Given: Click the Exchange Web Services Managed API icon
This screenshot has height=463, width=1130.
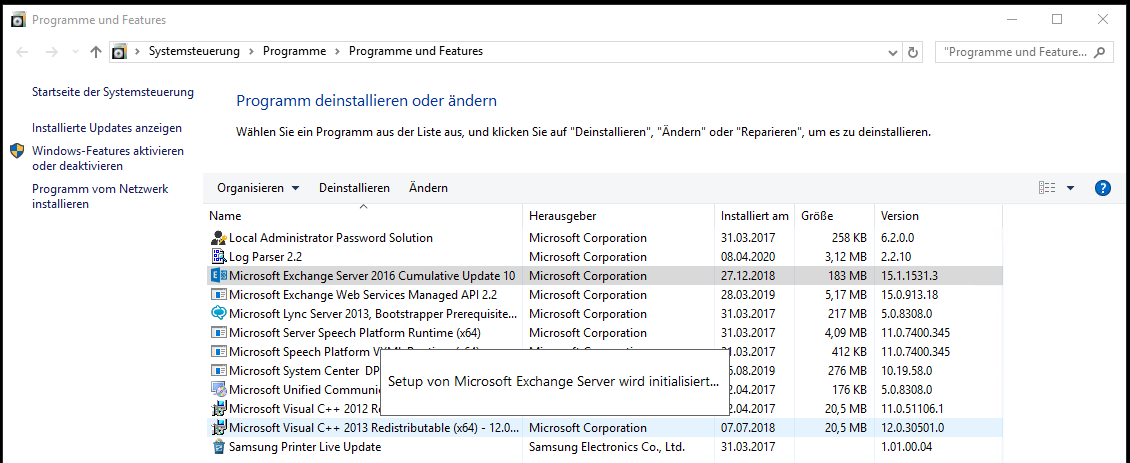Looking at the screenshot, I should click(x=219, y=295).
